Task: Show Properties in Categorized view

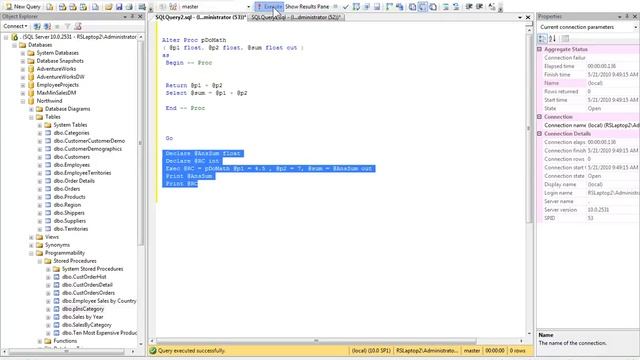Action: [x=542, y=39]
